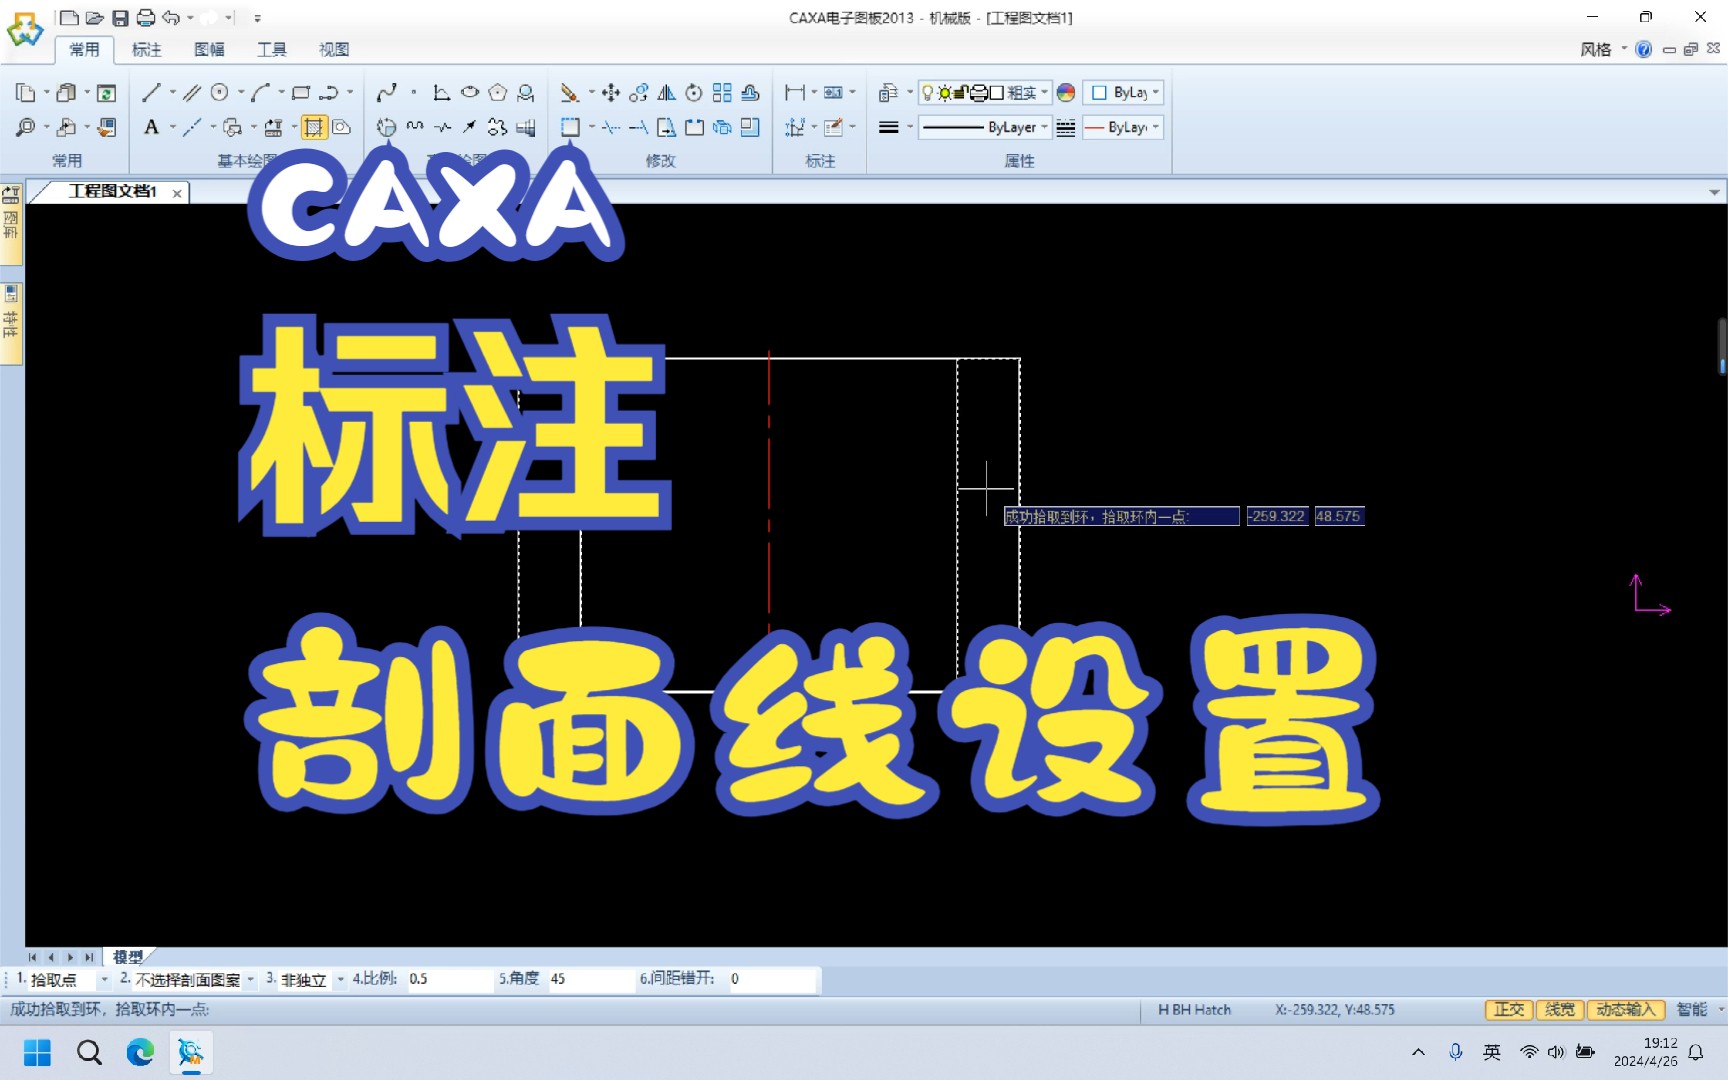This screenshot has height=1080, width=1728.
Task: Click the Mirror tool icon
Action: 666,93
